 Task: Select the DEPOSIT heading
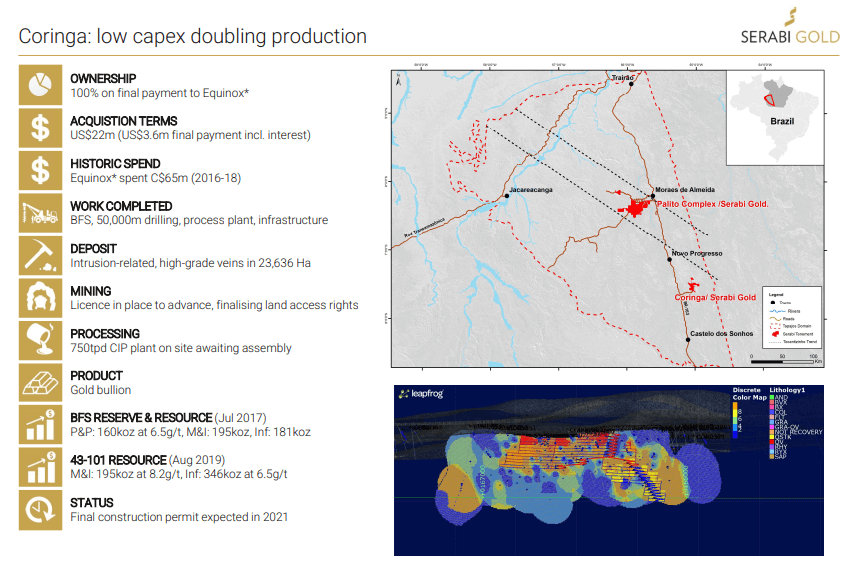point(93,249)
